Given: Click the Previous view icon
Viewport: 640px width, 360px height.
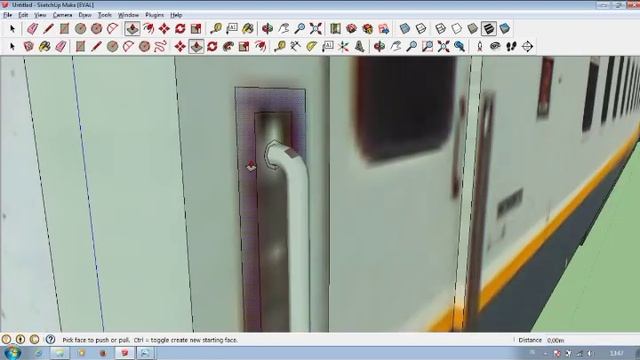Looking at the screenshot, I should [460, 46].
